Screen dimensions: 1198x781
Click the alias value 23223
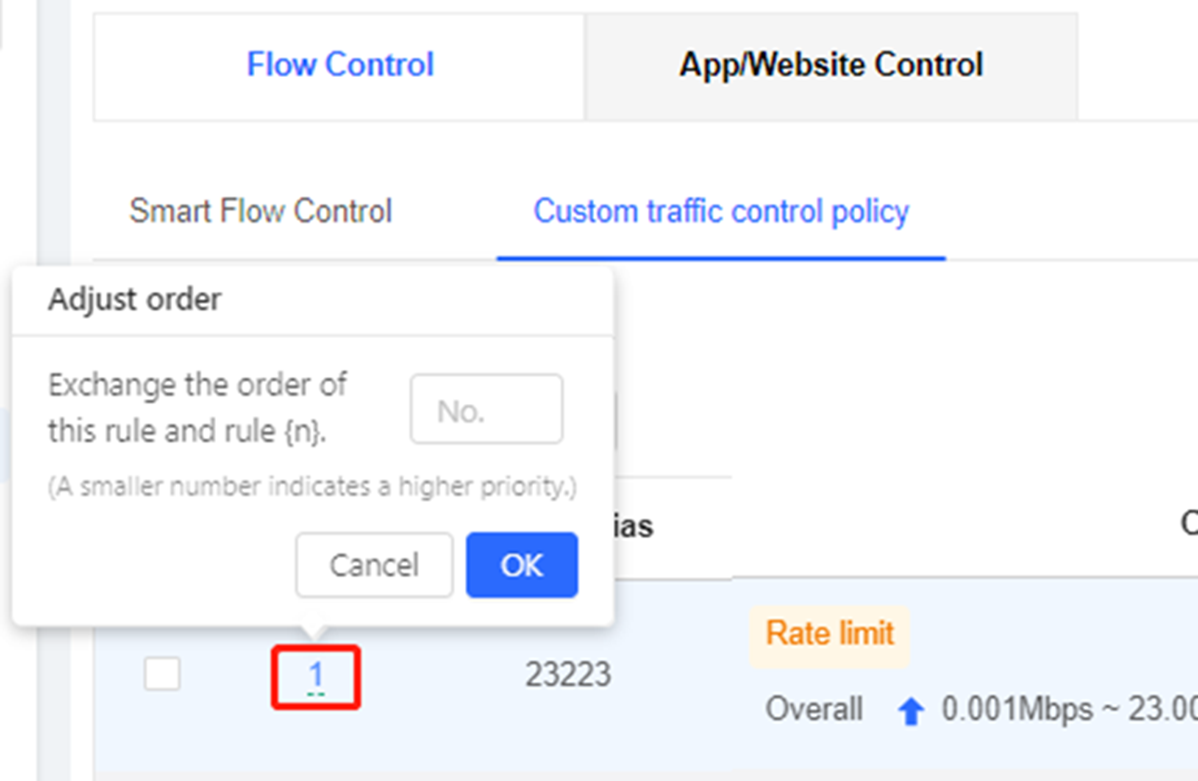[567, 675]
